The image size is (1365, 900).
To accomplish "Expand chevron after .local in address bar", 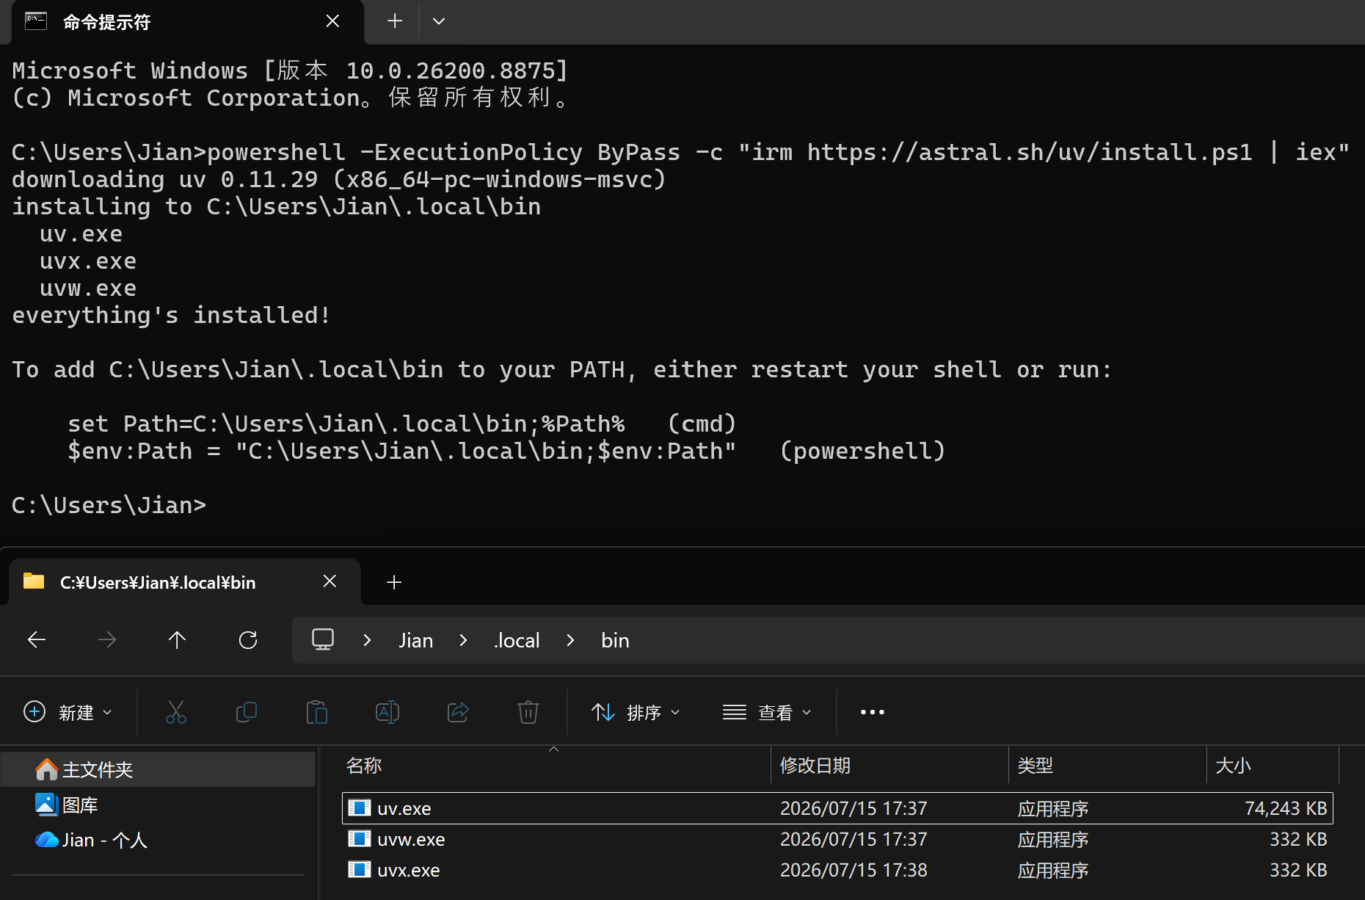I will pos(570,640).
